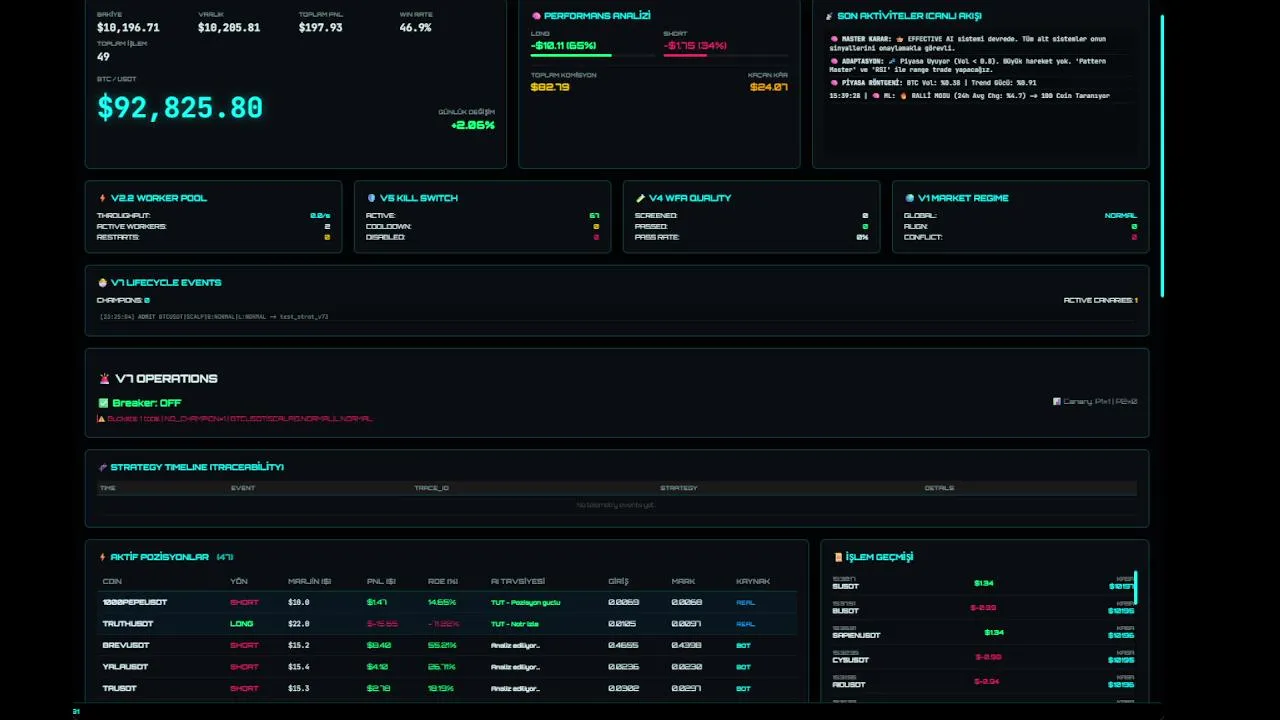Click the REAL source tag for 1000PEPEUSDT
Image resolution: width=1280 pixels, height=720 pixels.
(745, 602)
